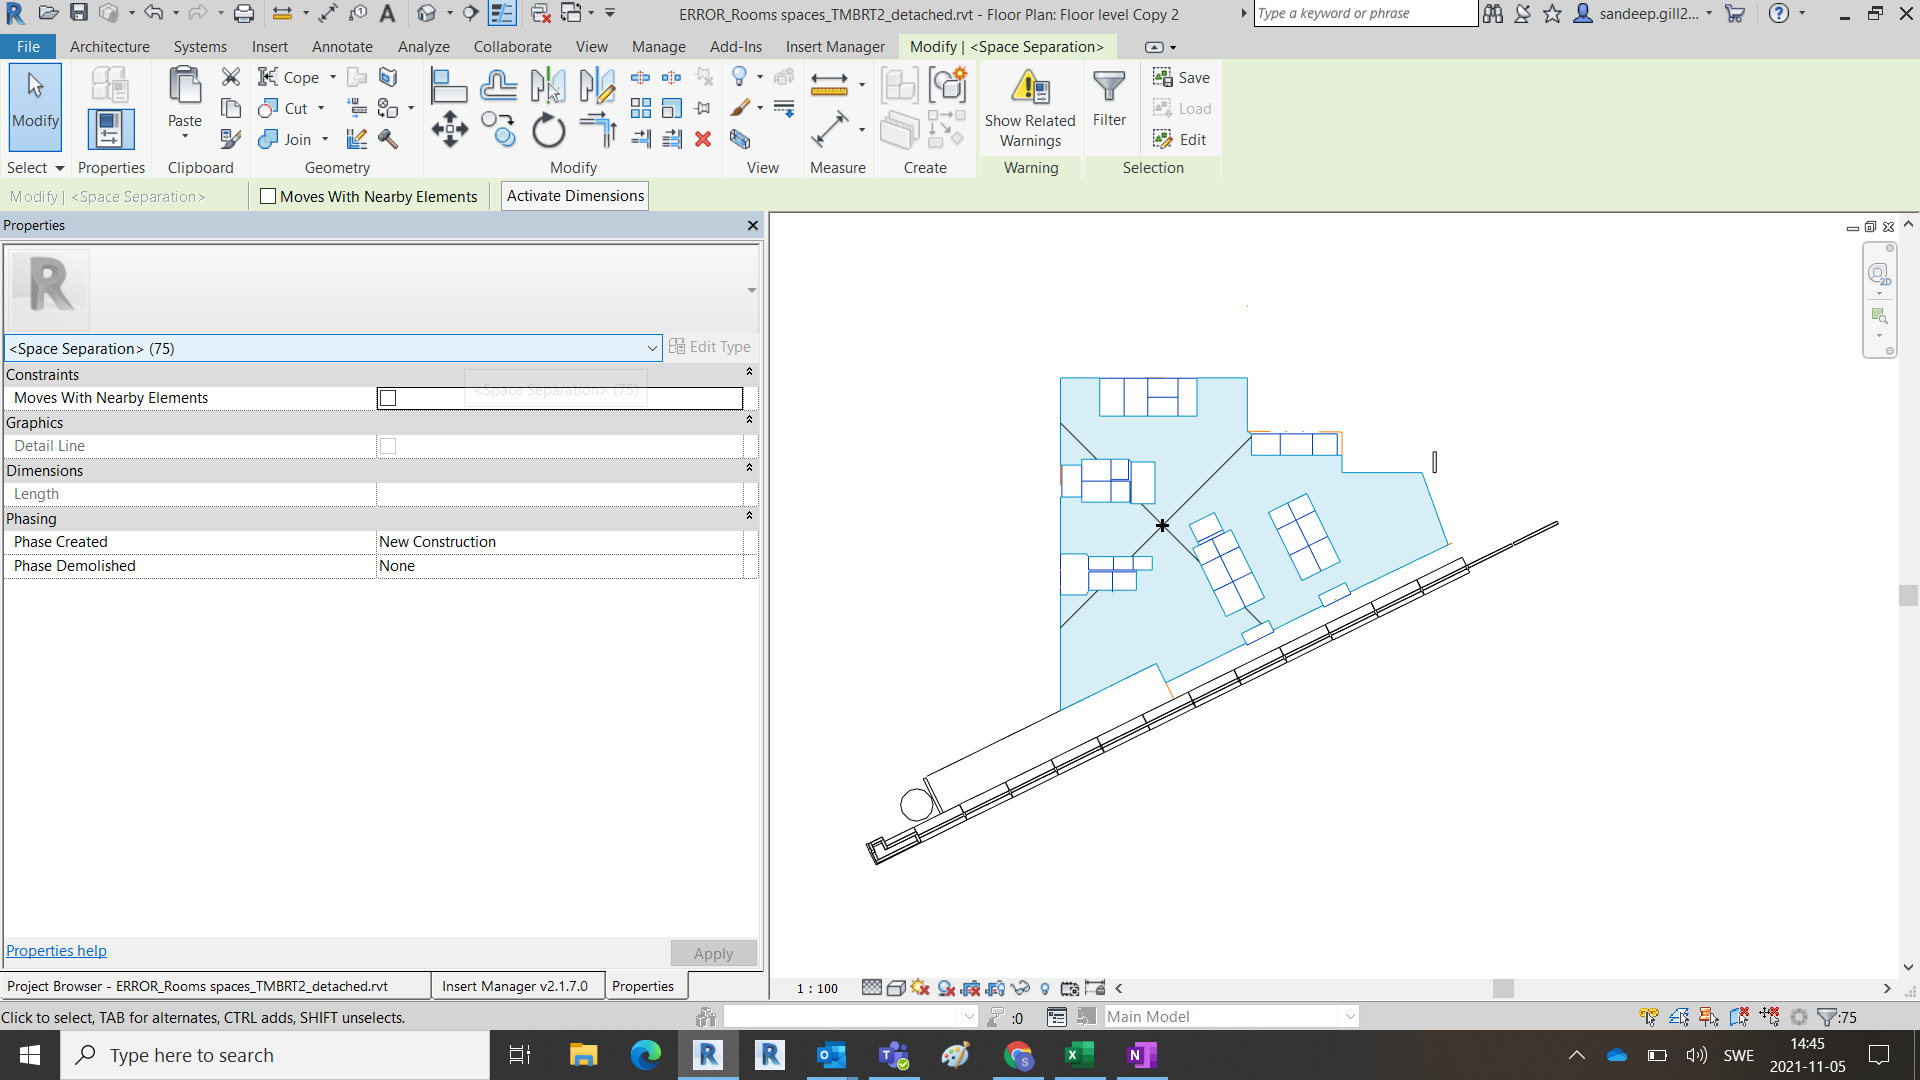Click Edit selection button
1920x1080 pixels.
point(1180,139)
